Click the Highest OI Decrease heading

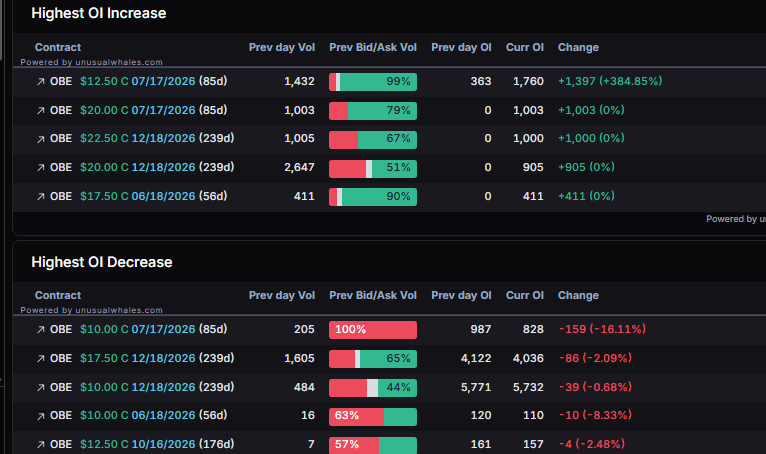coord(102,262)
